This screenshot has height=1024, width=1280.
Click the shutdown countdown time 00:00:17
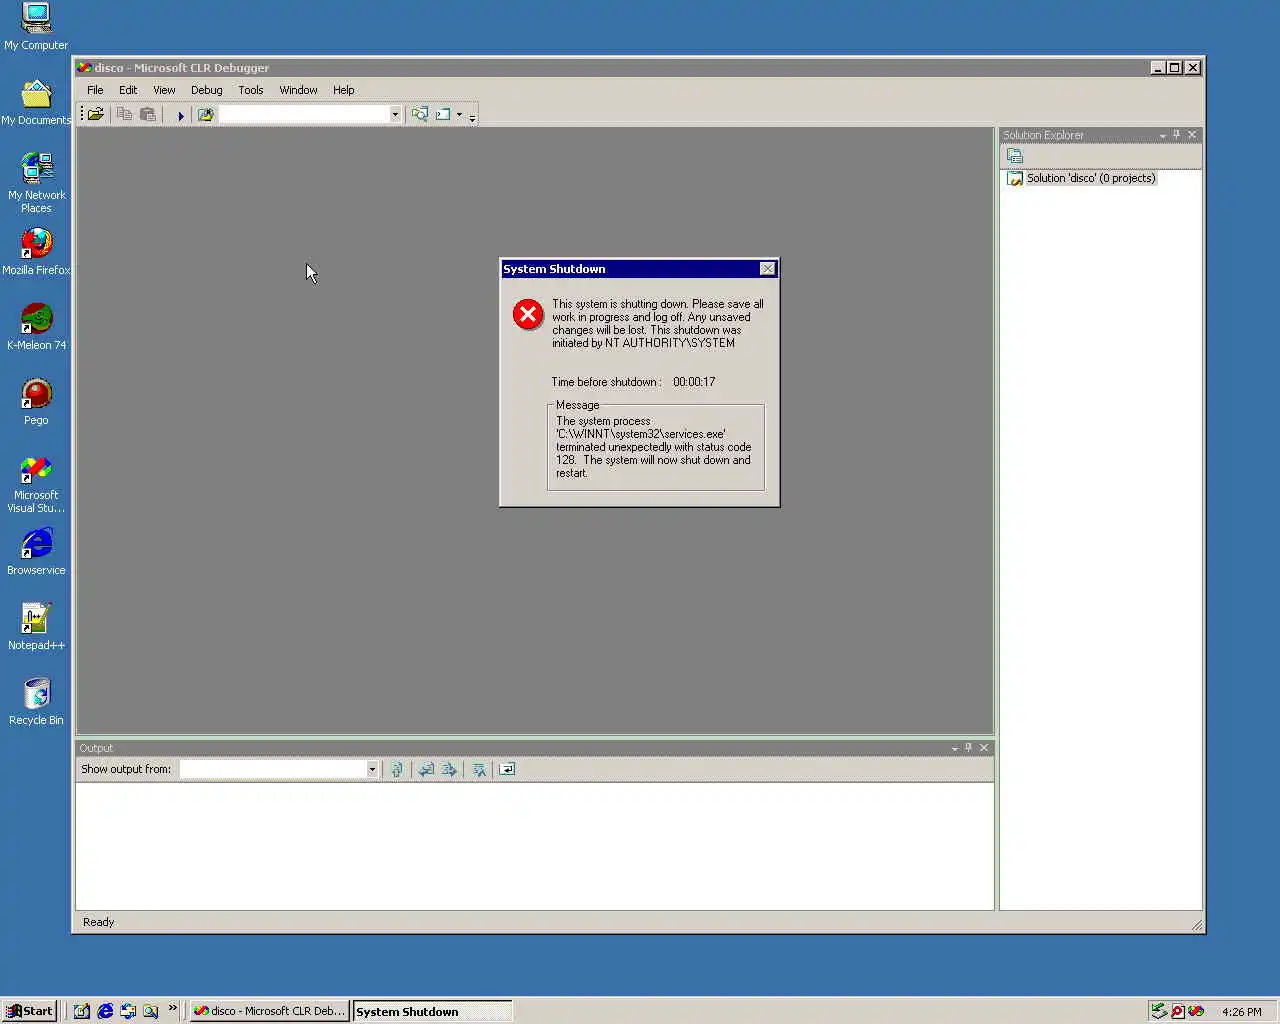694,382
